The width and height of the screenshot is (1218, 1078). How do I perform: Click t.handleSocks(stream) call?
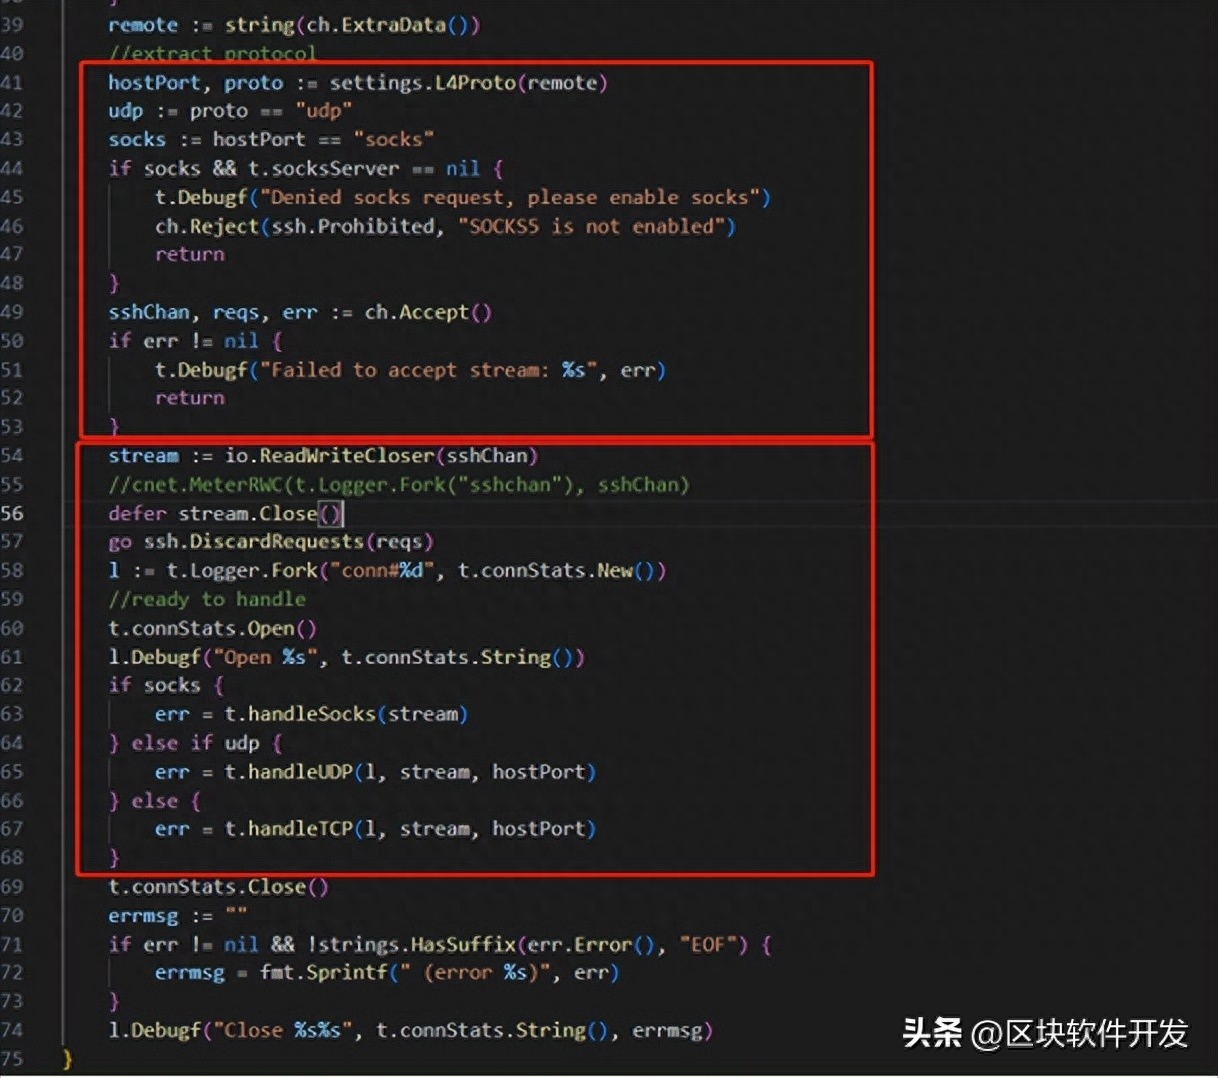(346, 714)
